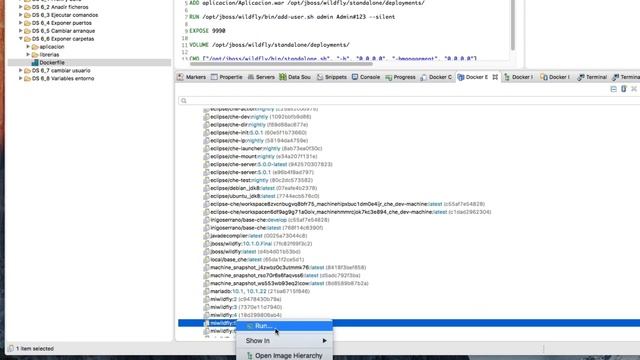This screenshot has height=360, width=640.
Task: Open the Properties tab
Action: click(227, 77)
